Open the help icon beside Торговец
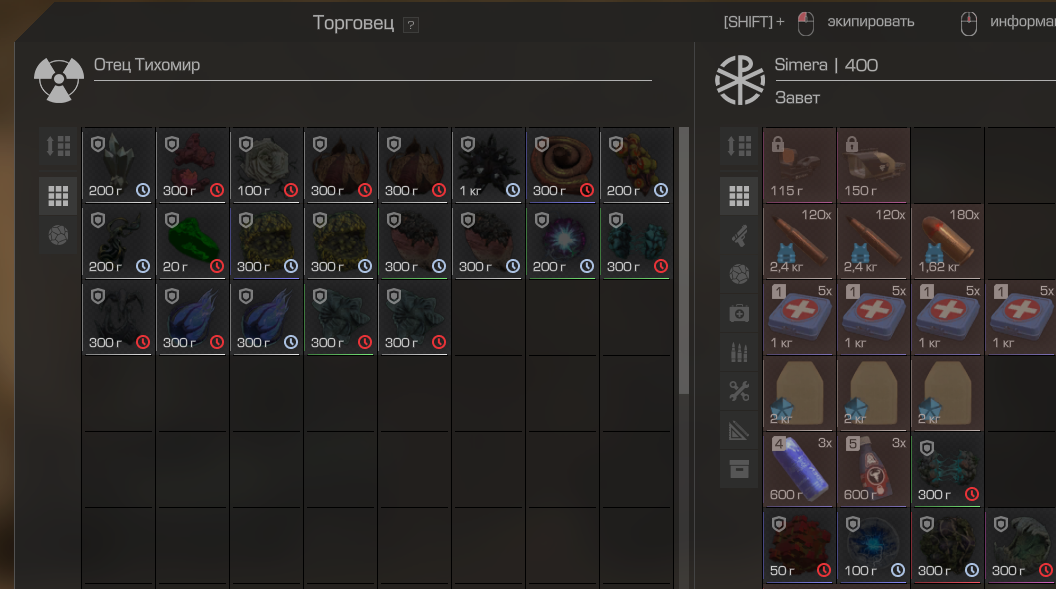The height and width of the screenshot is (589, 1056). click(x=410, y=25)
